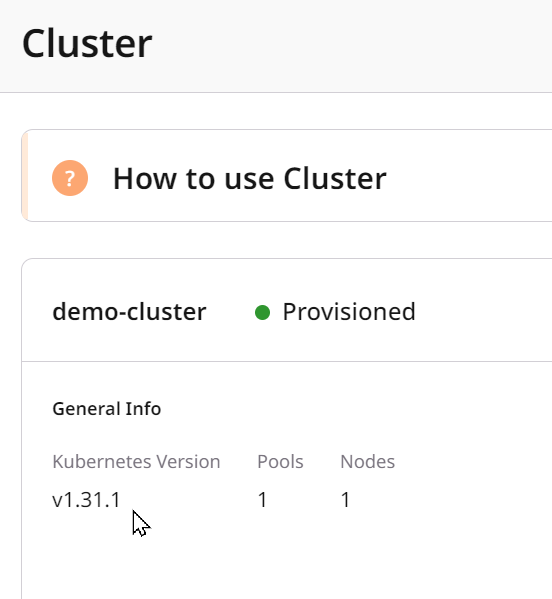Click the orange question mark help icon
This screenshot has height=599, width=552.
70,178
